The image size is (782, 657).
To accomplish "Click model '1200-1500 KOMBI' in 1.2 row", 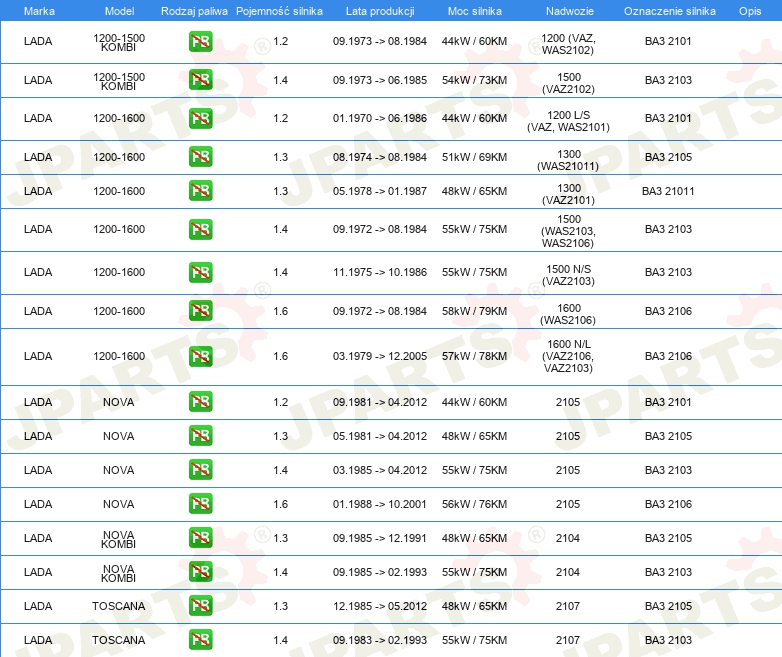I will 119,42.
